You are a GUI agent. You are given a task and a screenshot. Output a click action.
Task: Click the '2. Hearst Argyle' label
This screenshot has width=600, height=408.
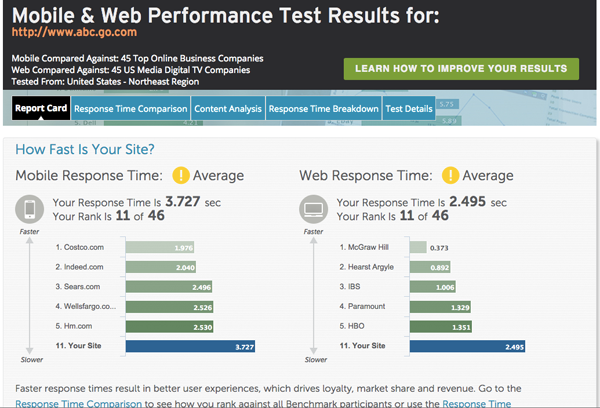[367, 267]
